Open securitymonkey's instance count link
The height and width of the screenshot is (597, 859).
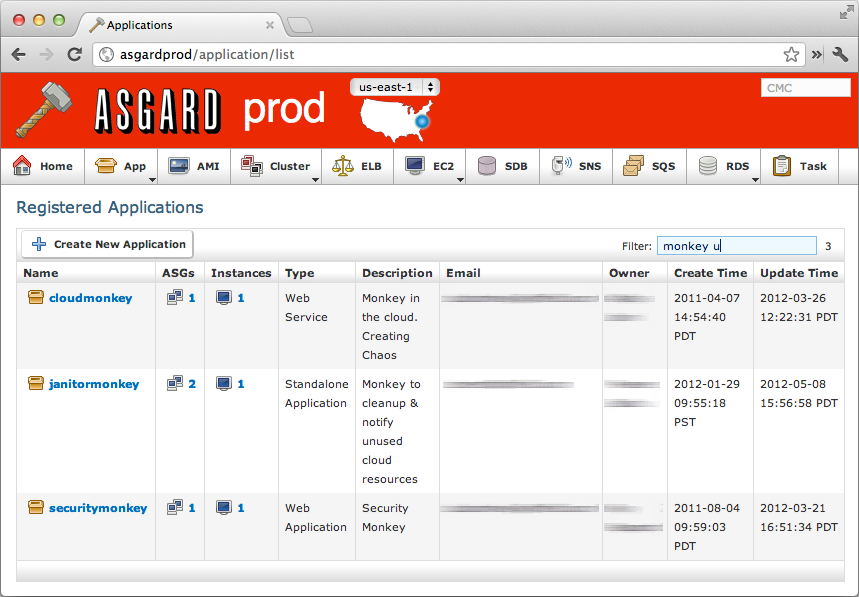(x=240, y=508)
